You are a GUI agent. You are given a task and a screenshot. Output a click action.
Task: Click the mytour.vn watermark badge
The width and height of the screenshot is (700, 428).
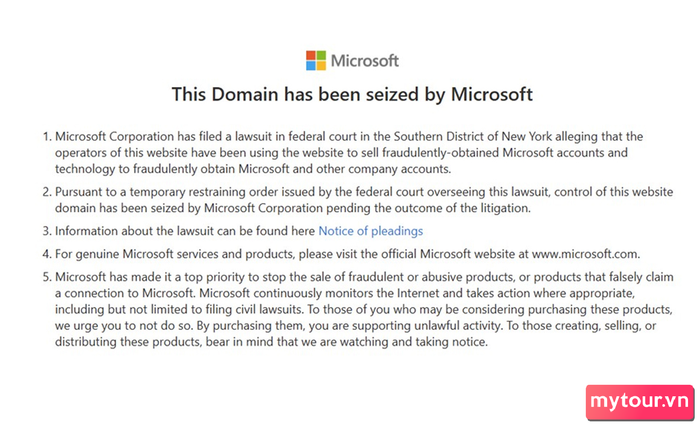[x=640, y=402]
